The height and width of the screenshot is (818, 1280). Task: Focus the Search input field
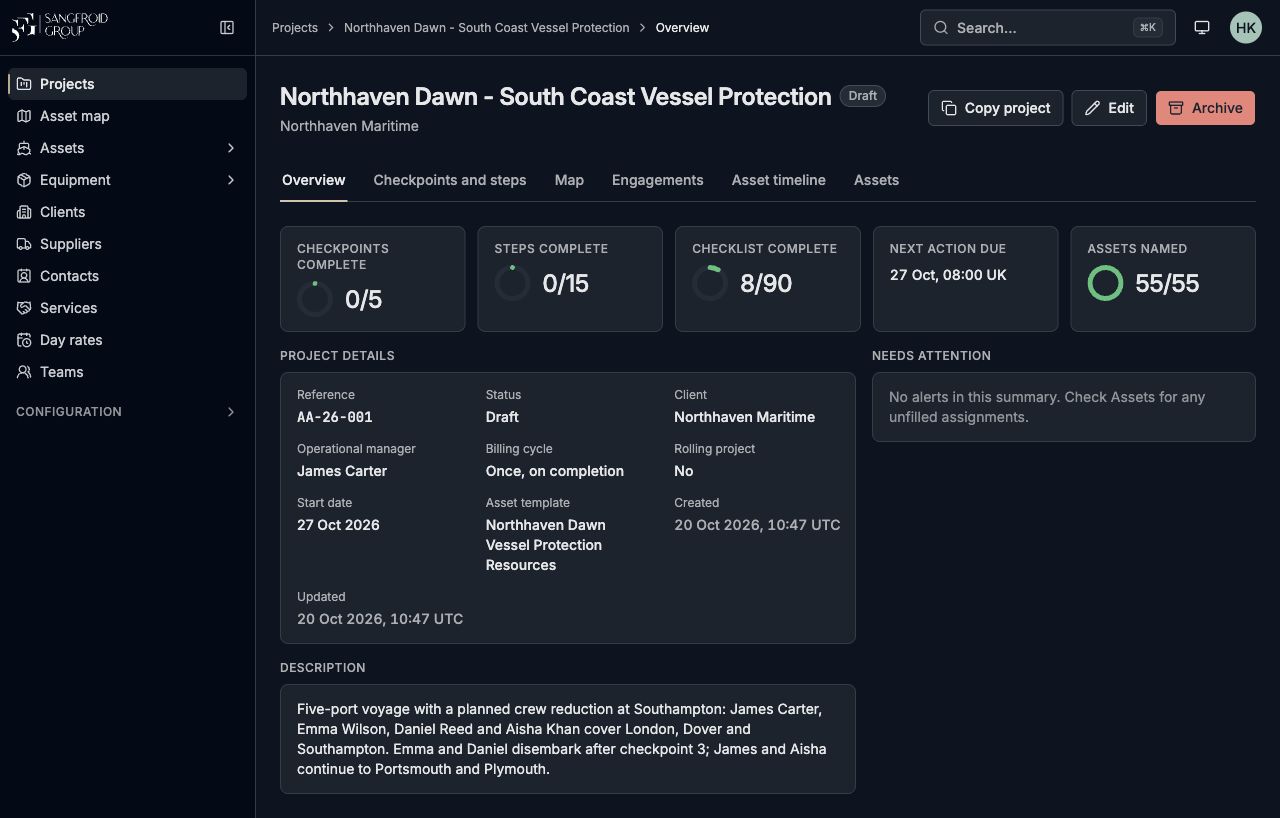click(1047, 28)
